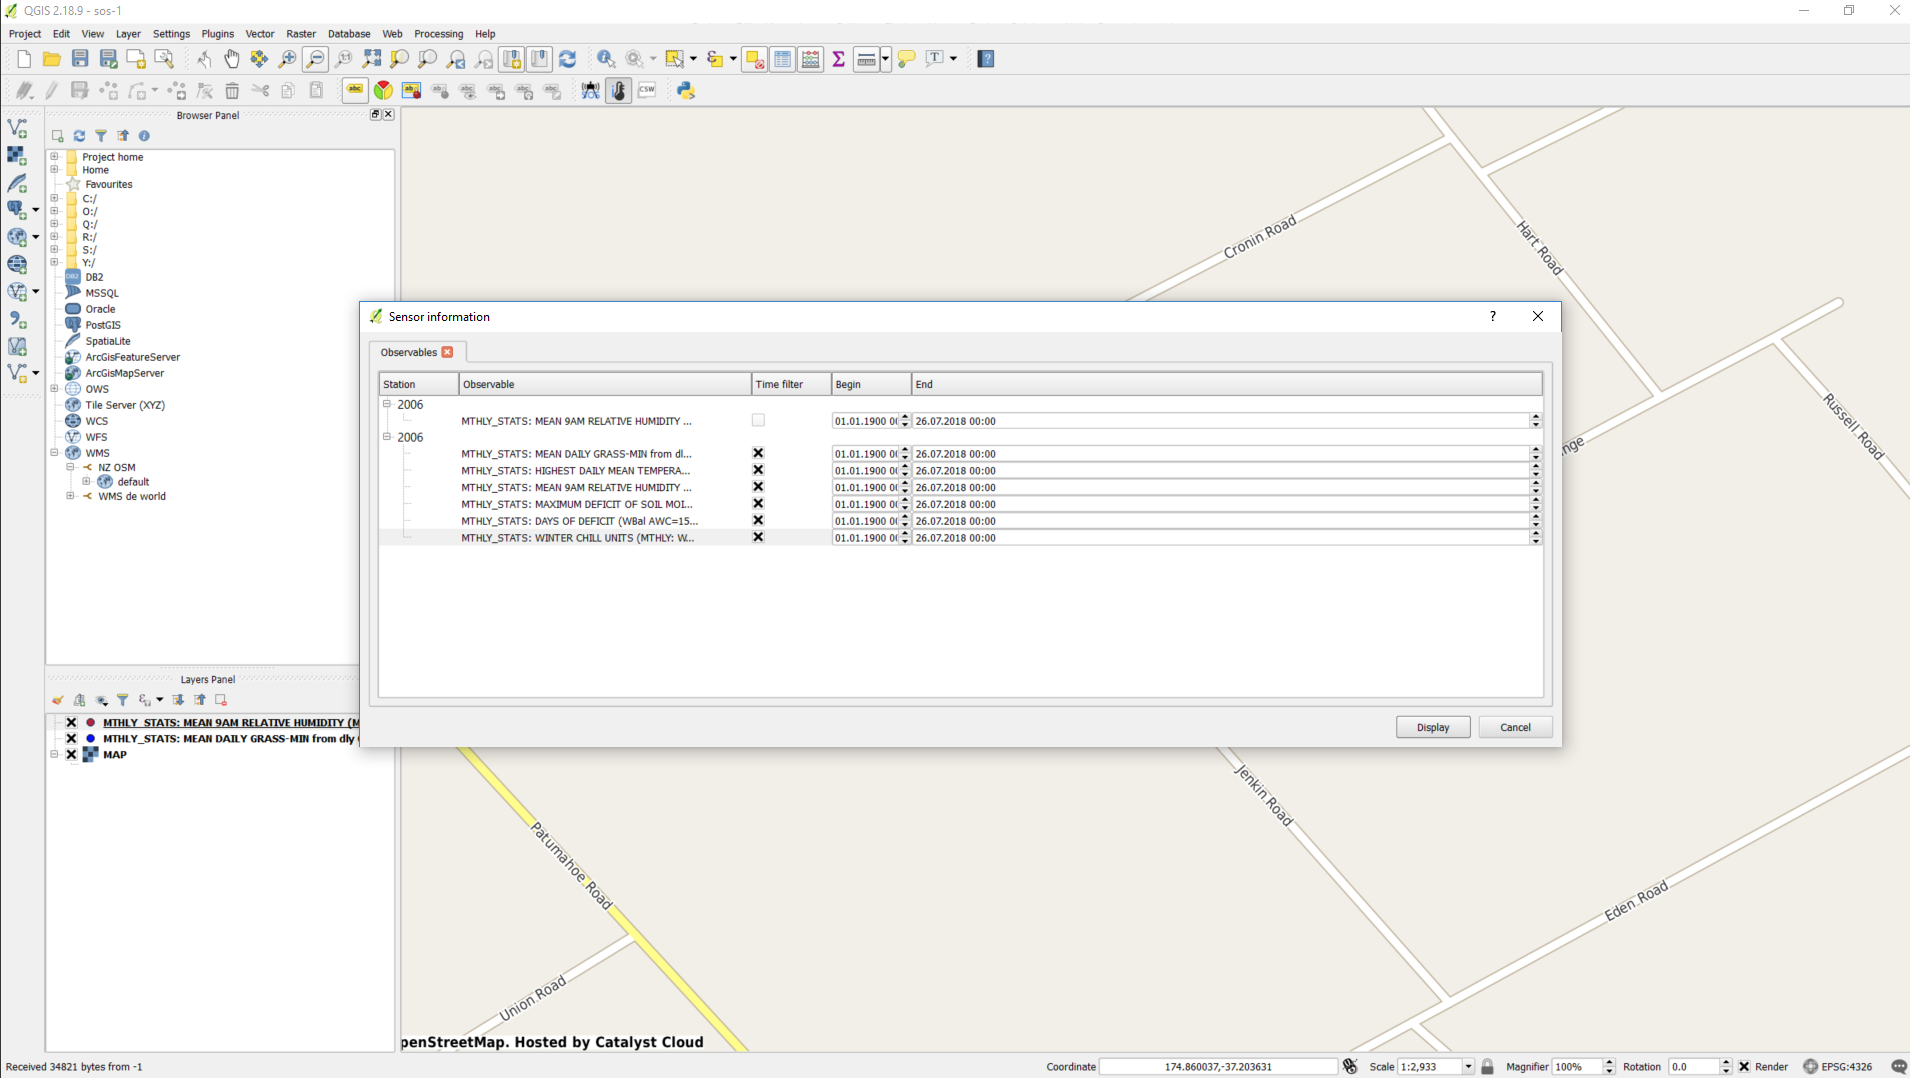Close the Observables tab
This screenshot has width=1910, height=1078.
448,352
